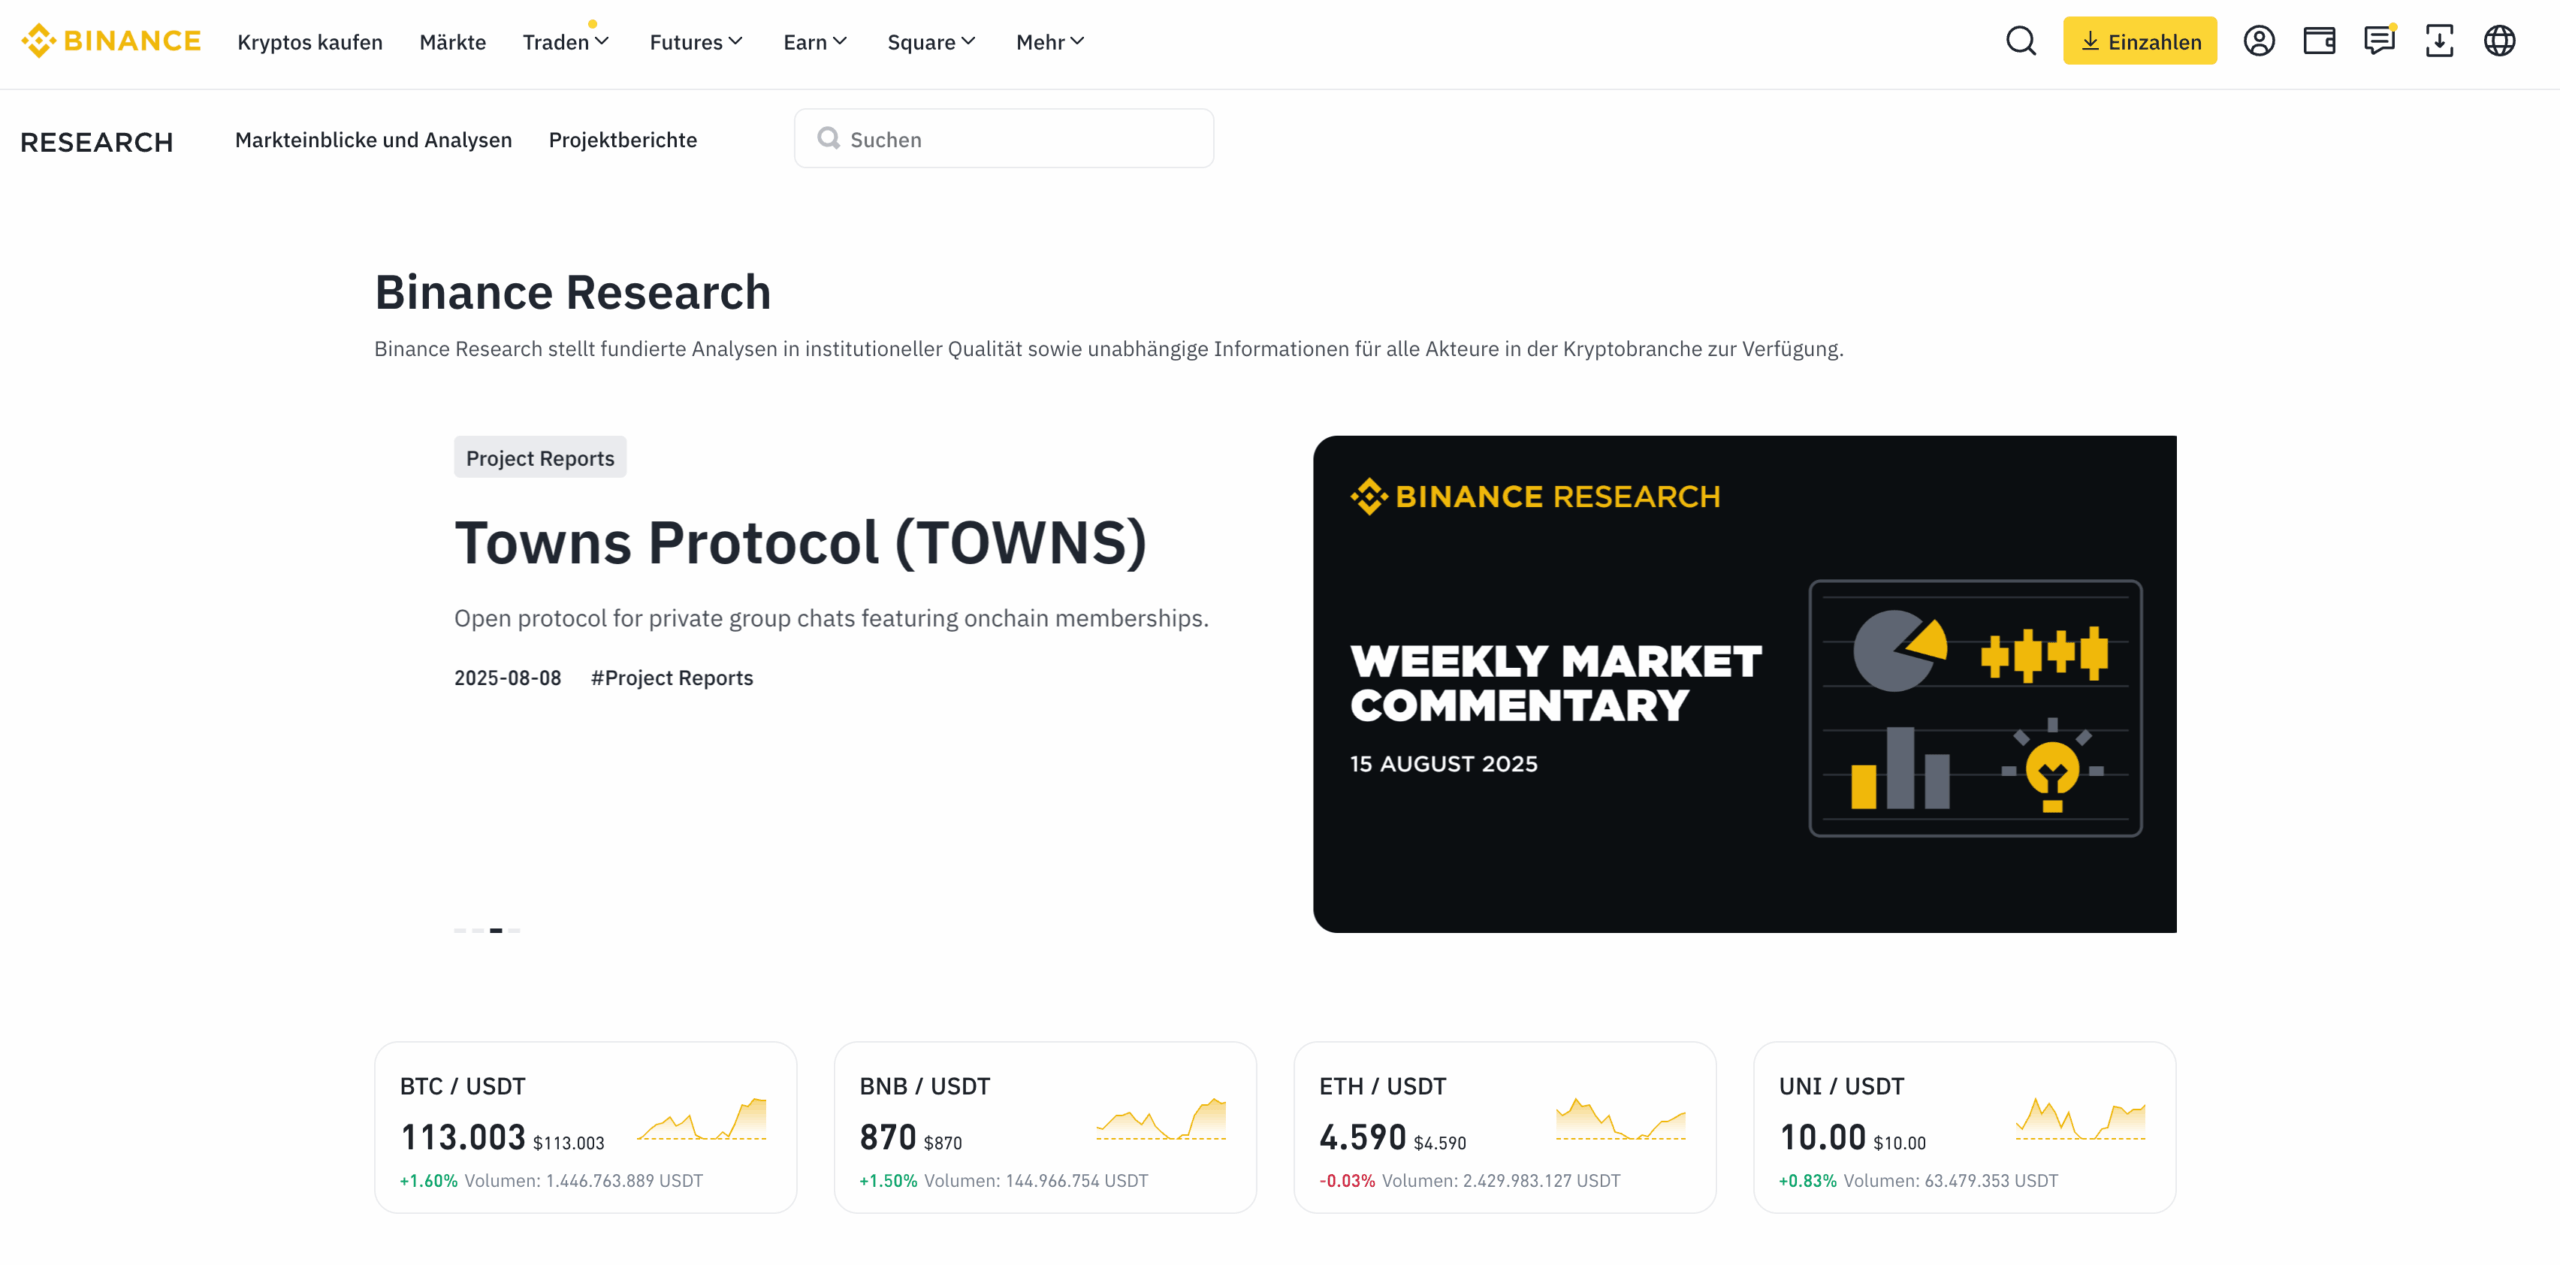Expand the Earn dropdown menu
Image resolution: width=2560 pixels, height=1265 pixels.
click(x=815, y=42)
